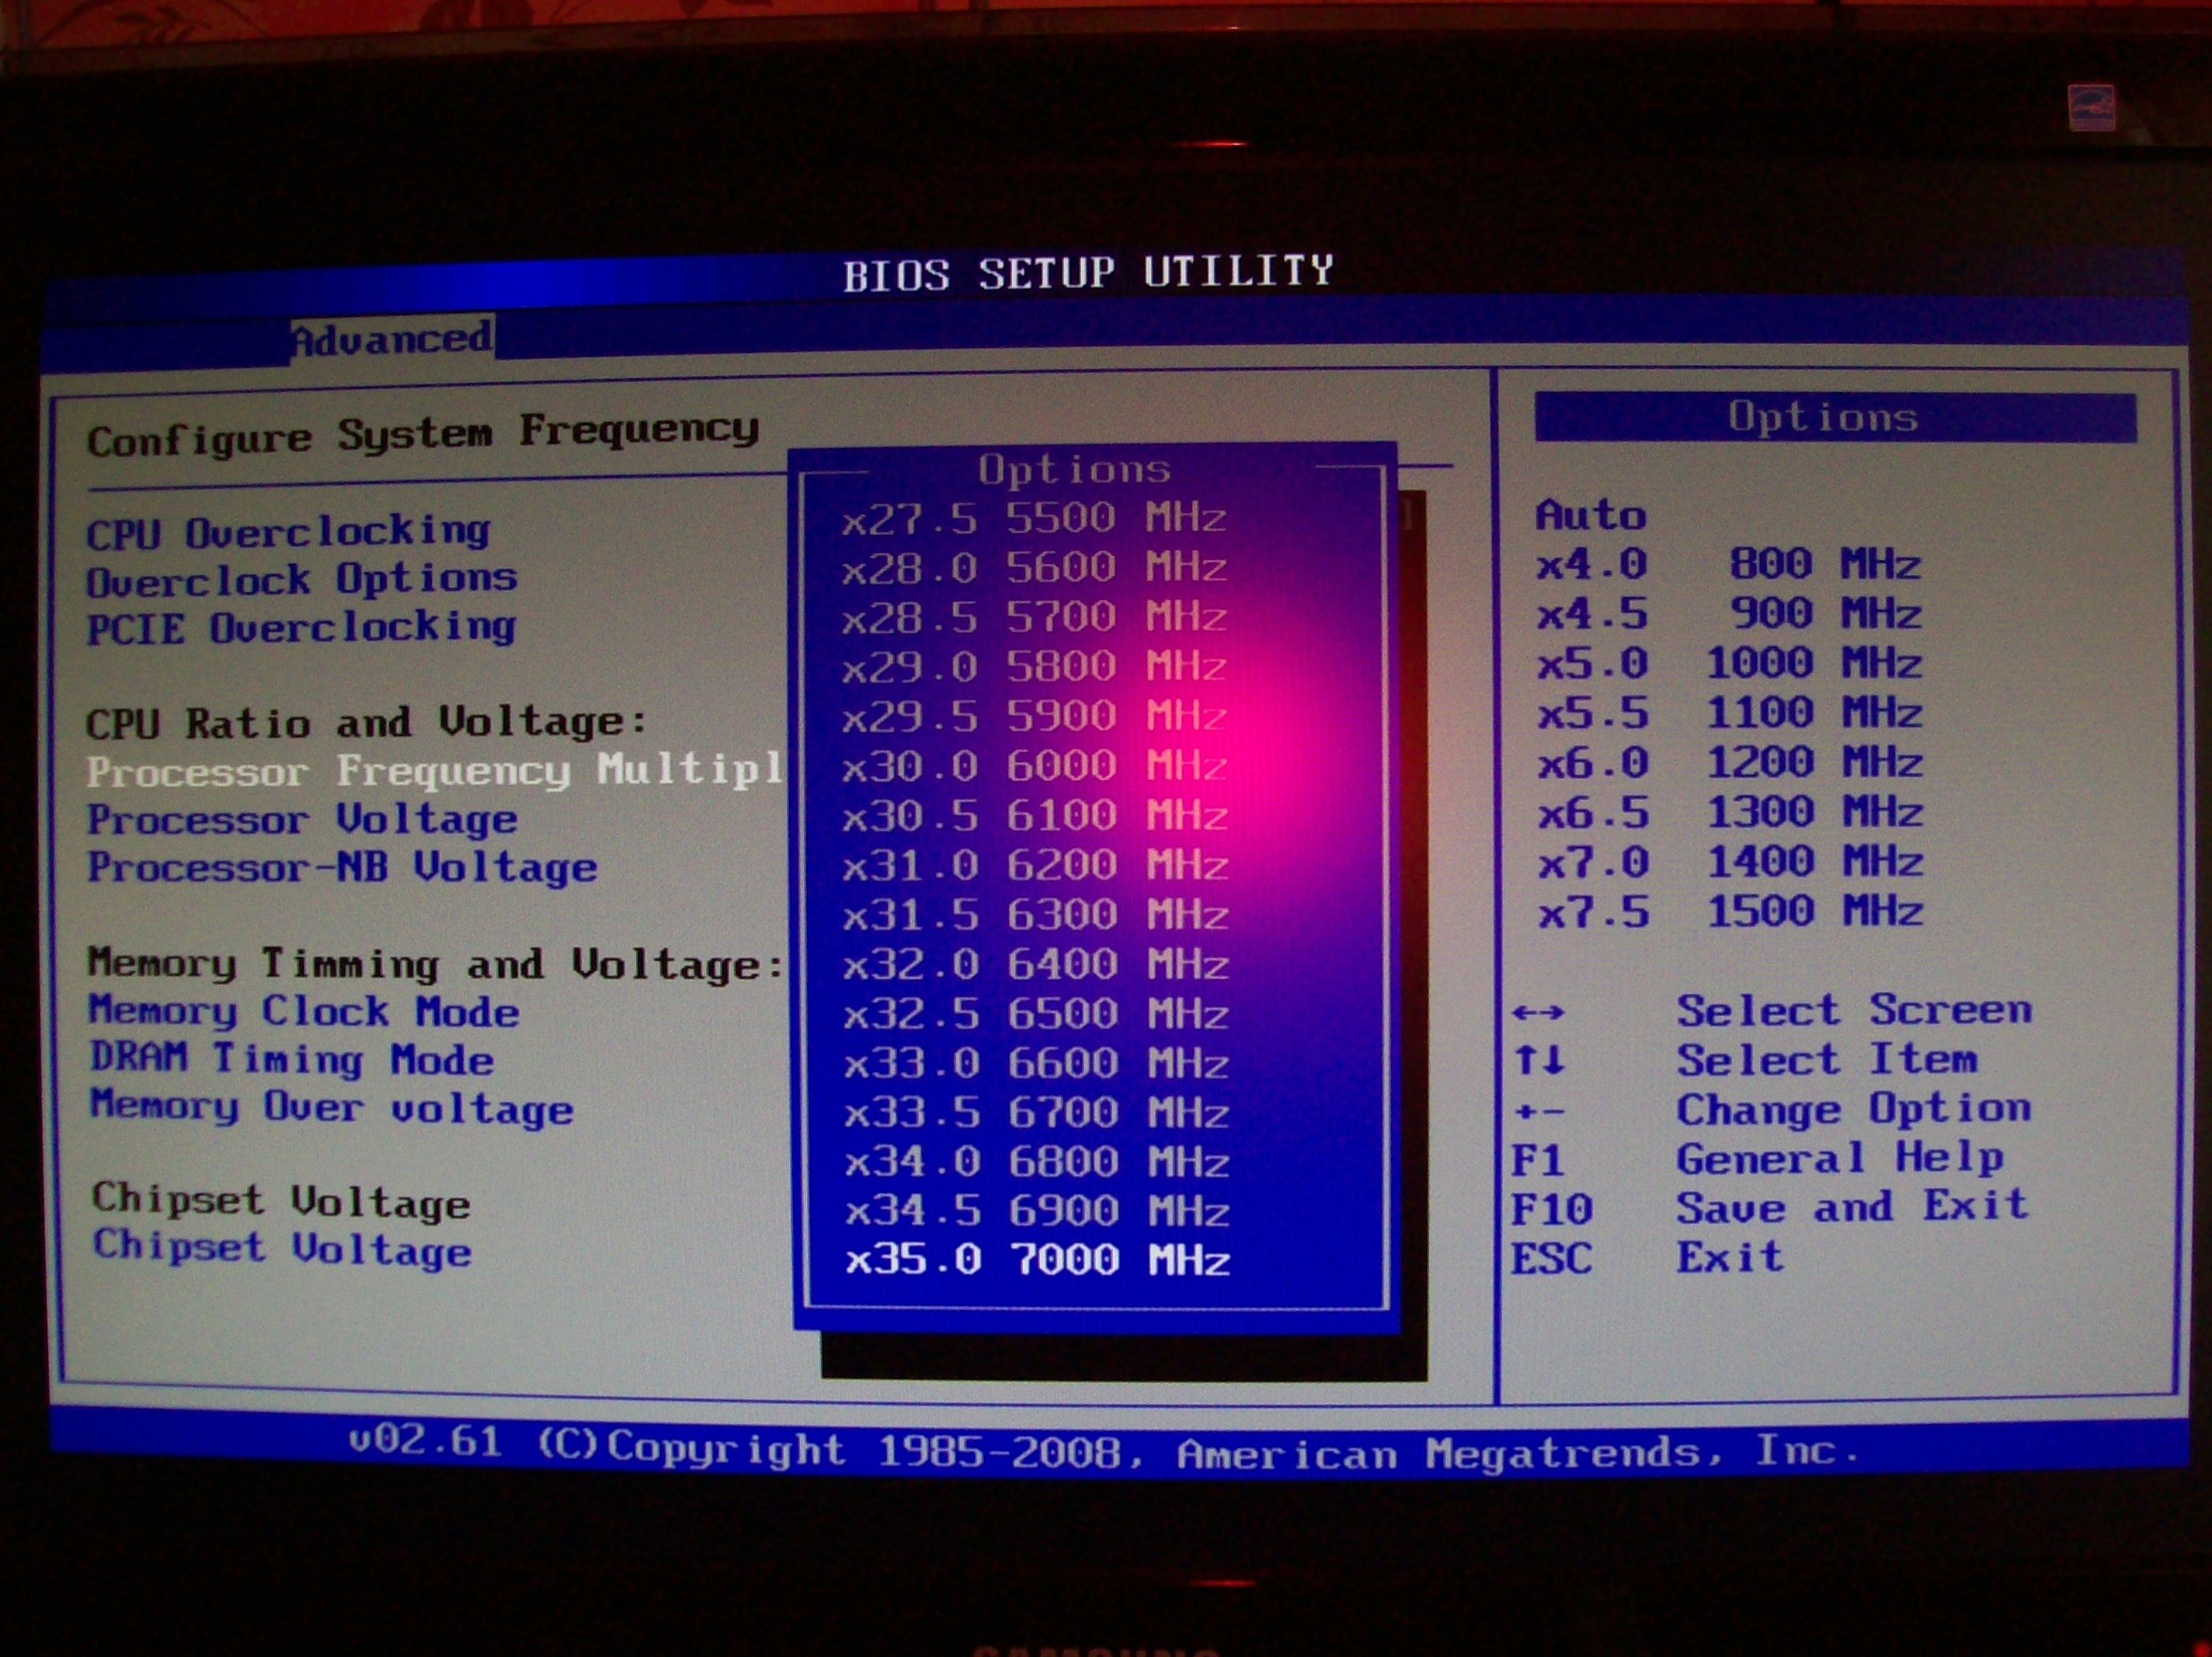Viewport: 2212px width, 1657px height.
Task: Choose x34.5 6900 MHz option
Action: pyautogui.click(x=1037, y=1211)
